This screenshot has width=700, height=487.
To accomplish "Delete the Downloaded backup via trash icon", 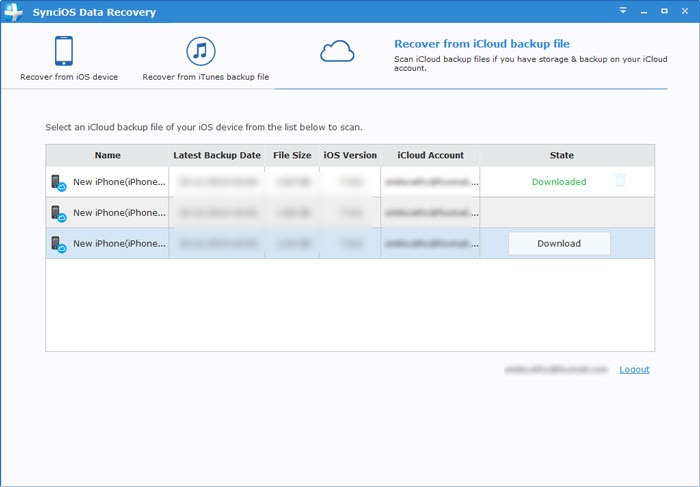I will click(x=620, y=180).
